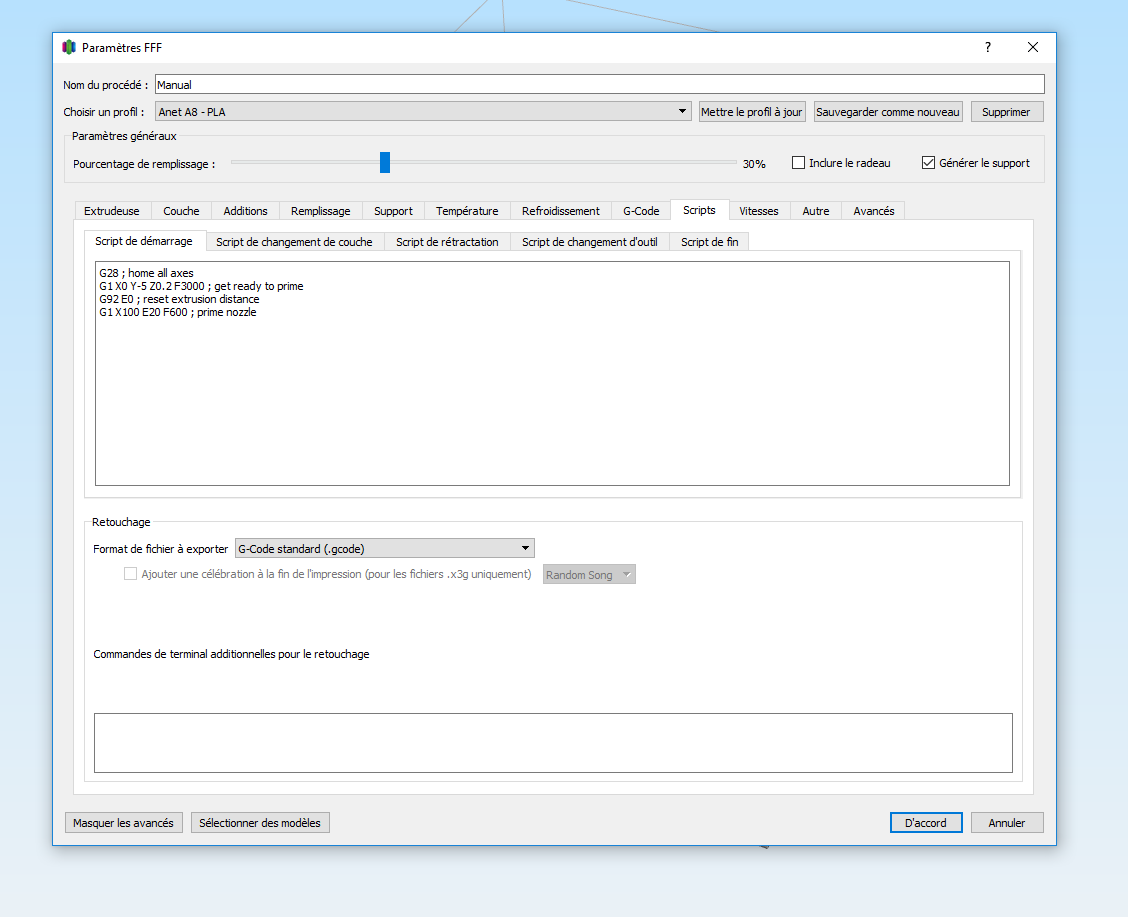Select the Refroidissement tab
This screenshot has width=1128, height=917.
(561, 211)
